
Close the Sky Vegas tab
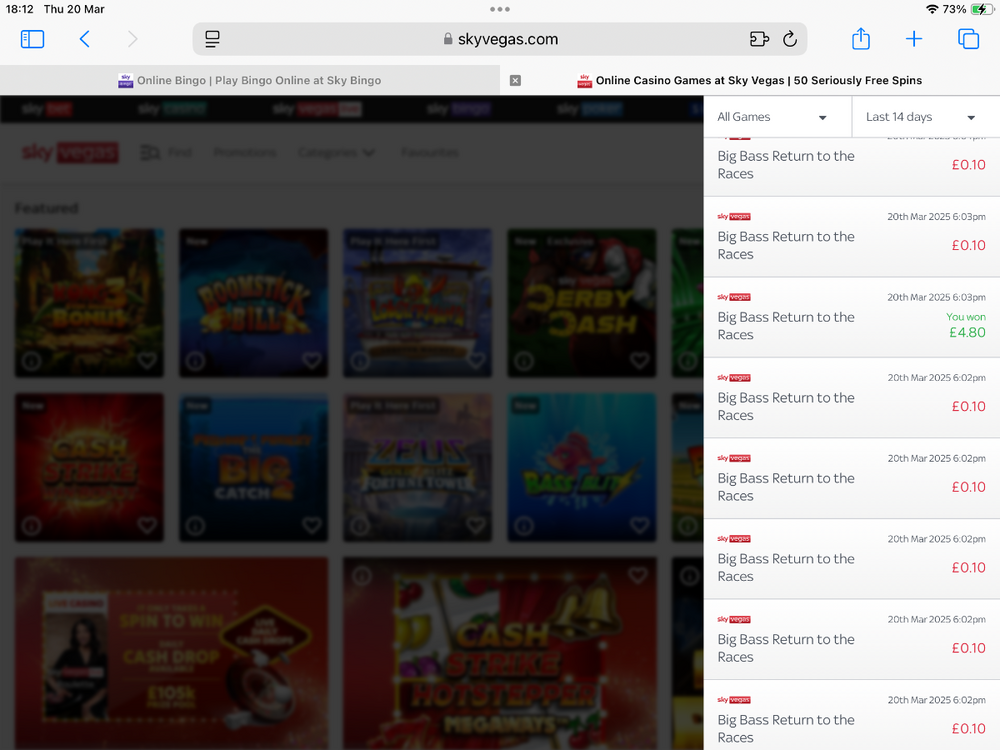pos(515,80)
